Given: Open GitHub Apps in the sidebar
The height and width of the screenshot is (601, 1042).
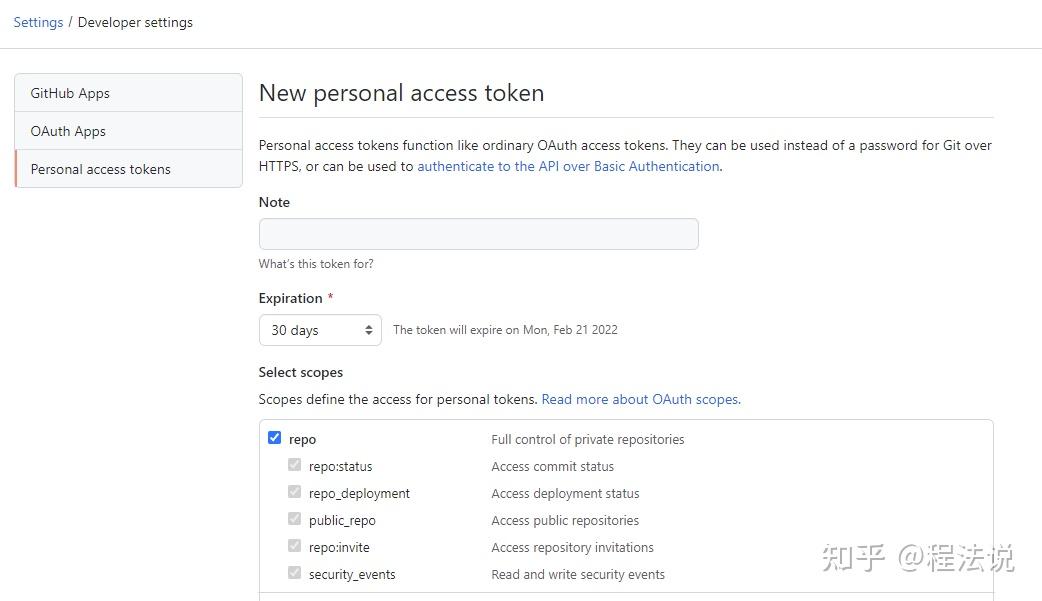Looking at the screenshot, I should pos(128,93).
